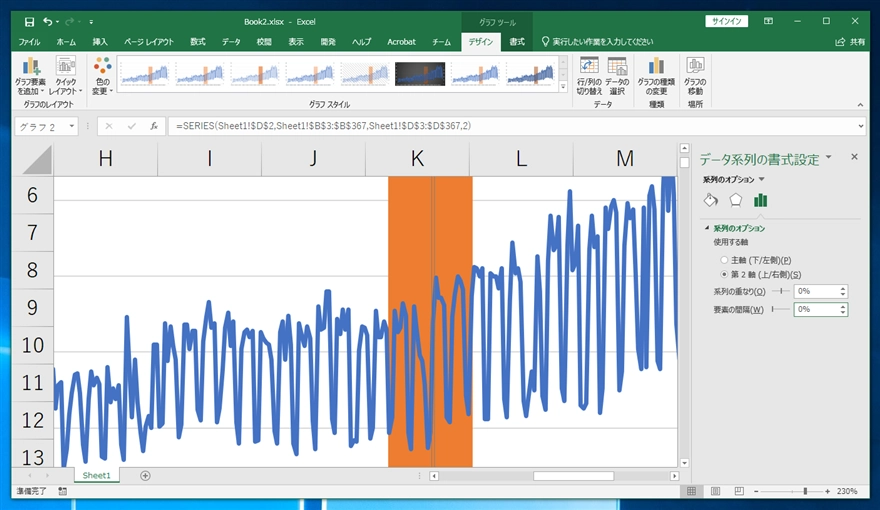
Task: Switch to the Home (ホーム) tab
Action: (66, 42)
